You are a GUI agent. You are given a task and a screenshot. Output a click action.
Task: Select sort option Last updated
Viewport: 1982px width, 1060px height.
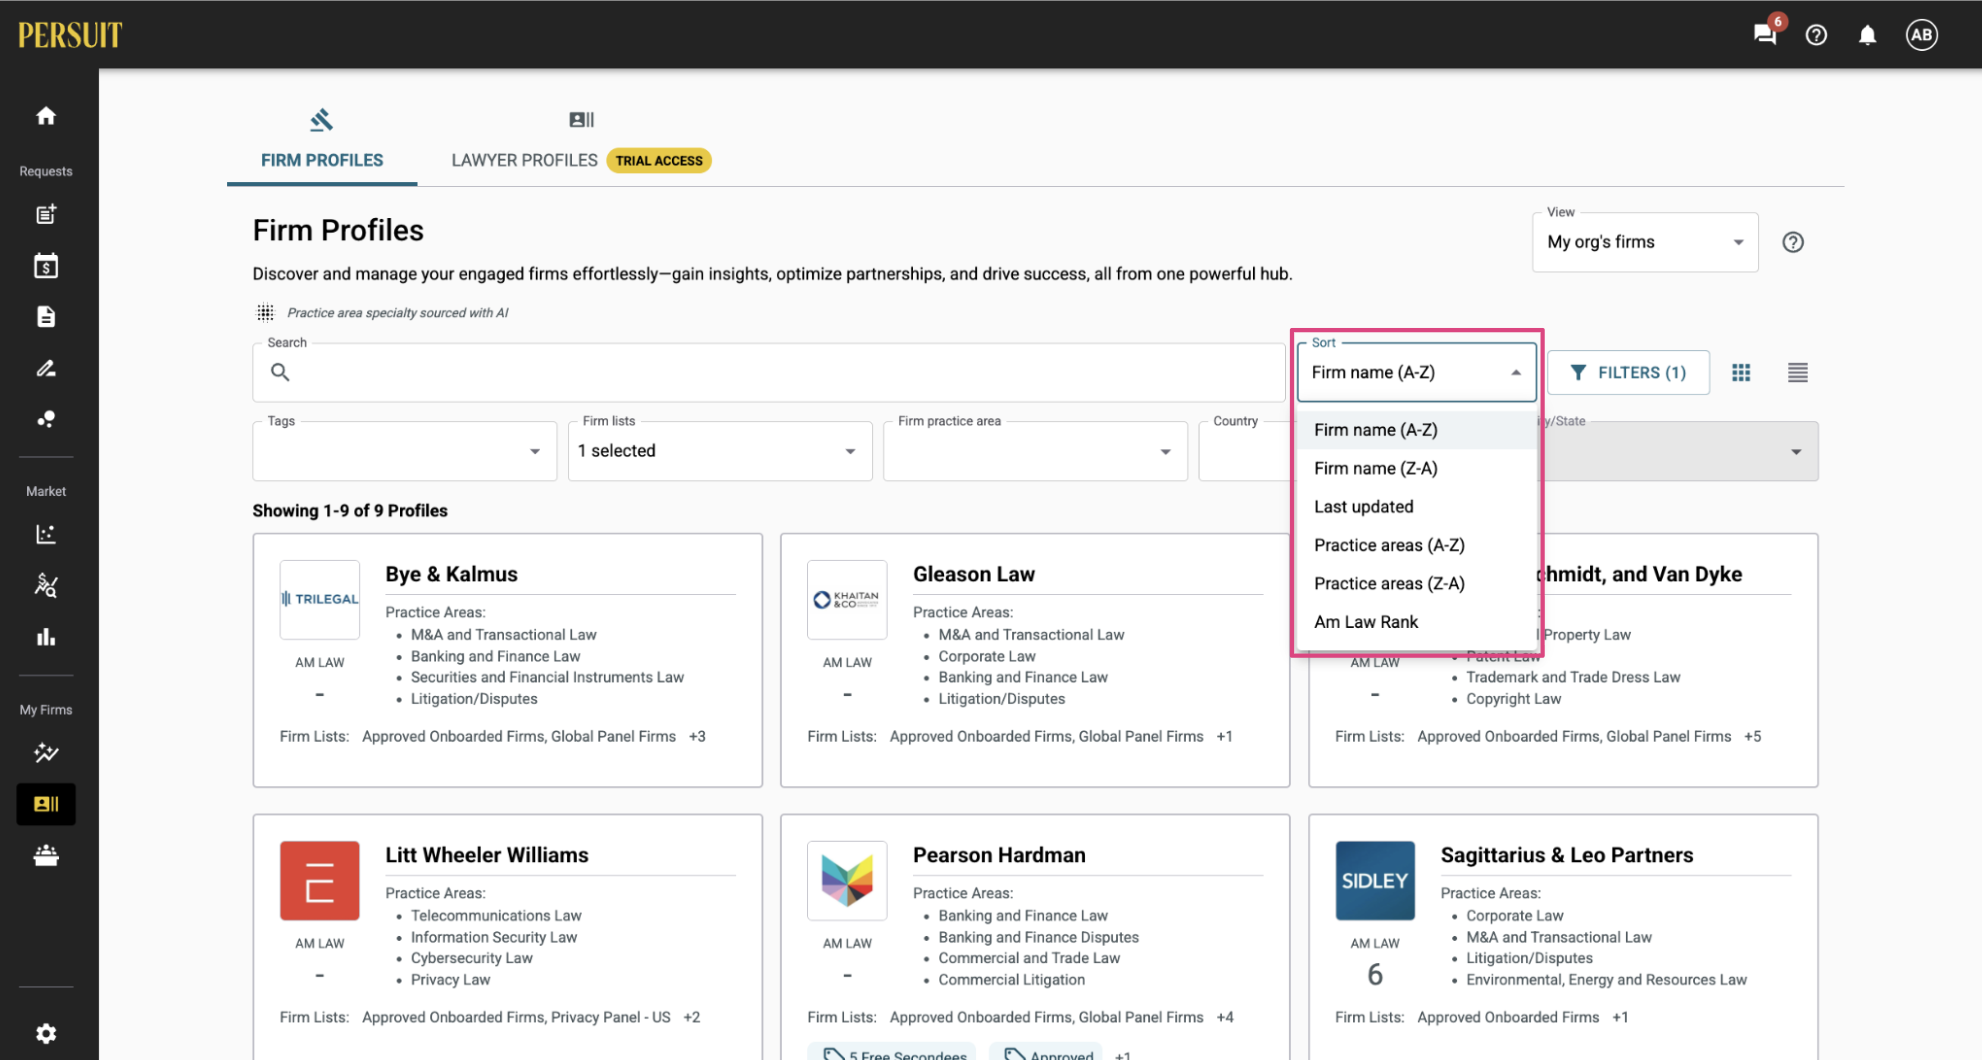1416,507
